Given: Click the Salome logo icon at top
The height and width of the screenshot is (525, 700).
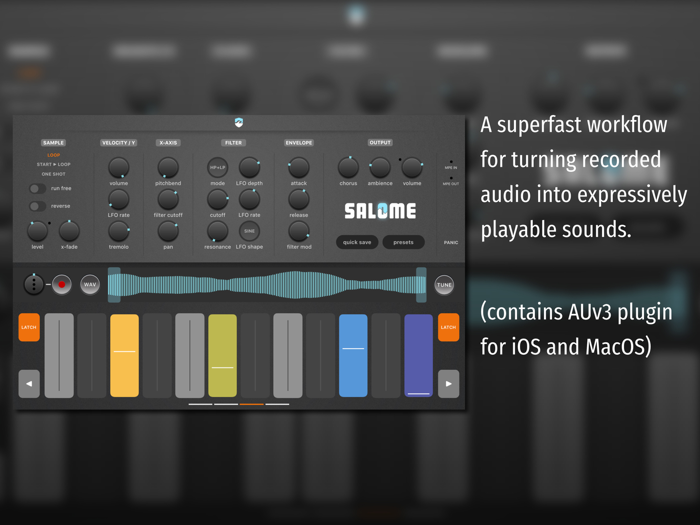Looking at the screenshot, I should 239,122.
